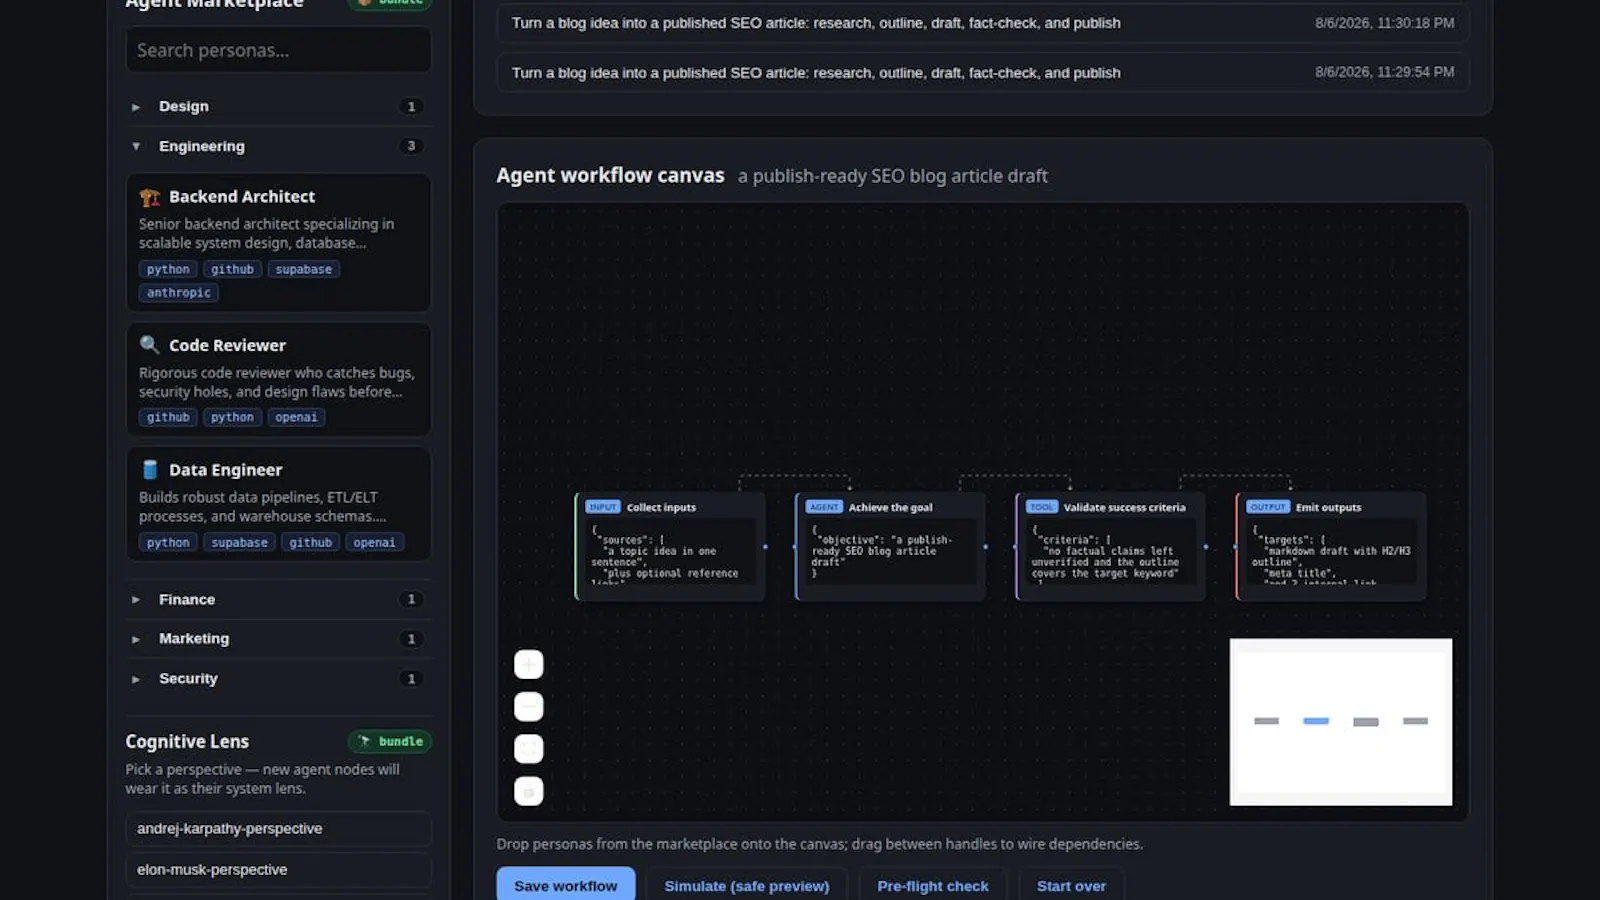Click the input handle of Emit outputs node
The width and height of the screenshot is (1600, 900).
coord(1236,547)
